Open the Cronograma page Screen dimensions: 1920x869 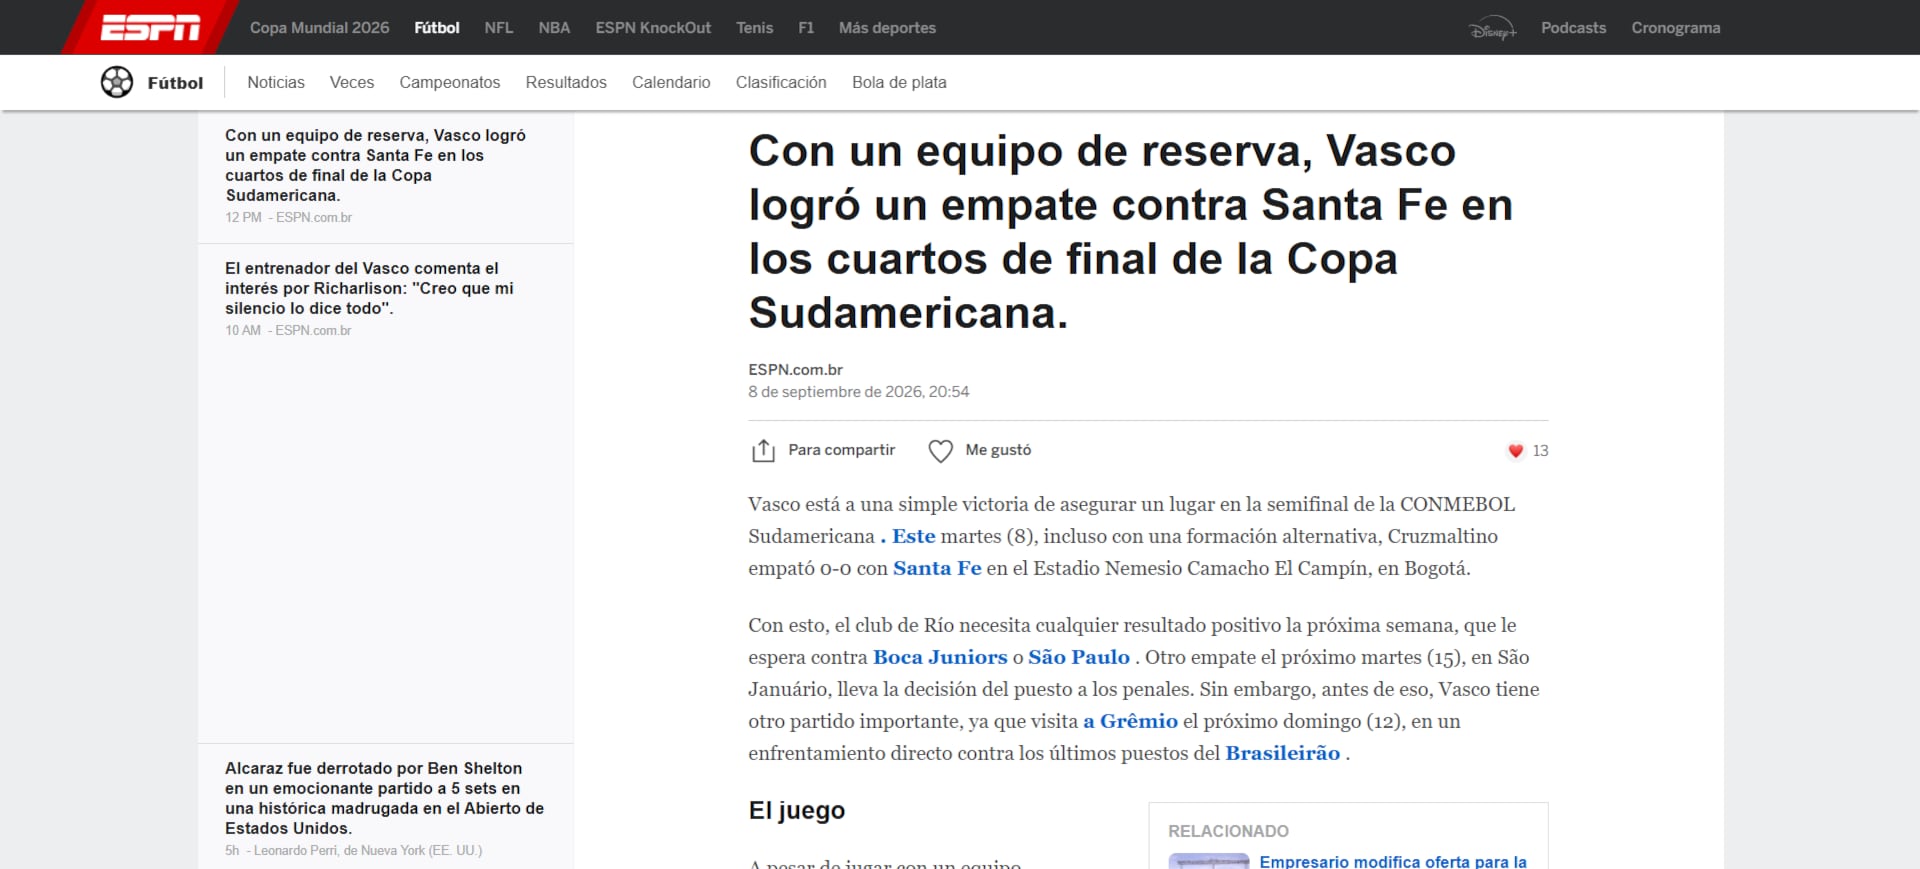(x=1676, y=28)
